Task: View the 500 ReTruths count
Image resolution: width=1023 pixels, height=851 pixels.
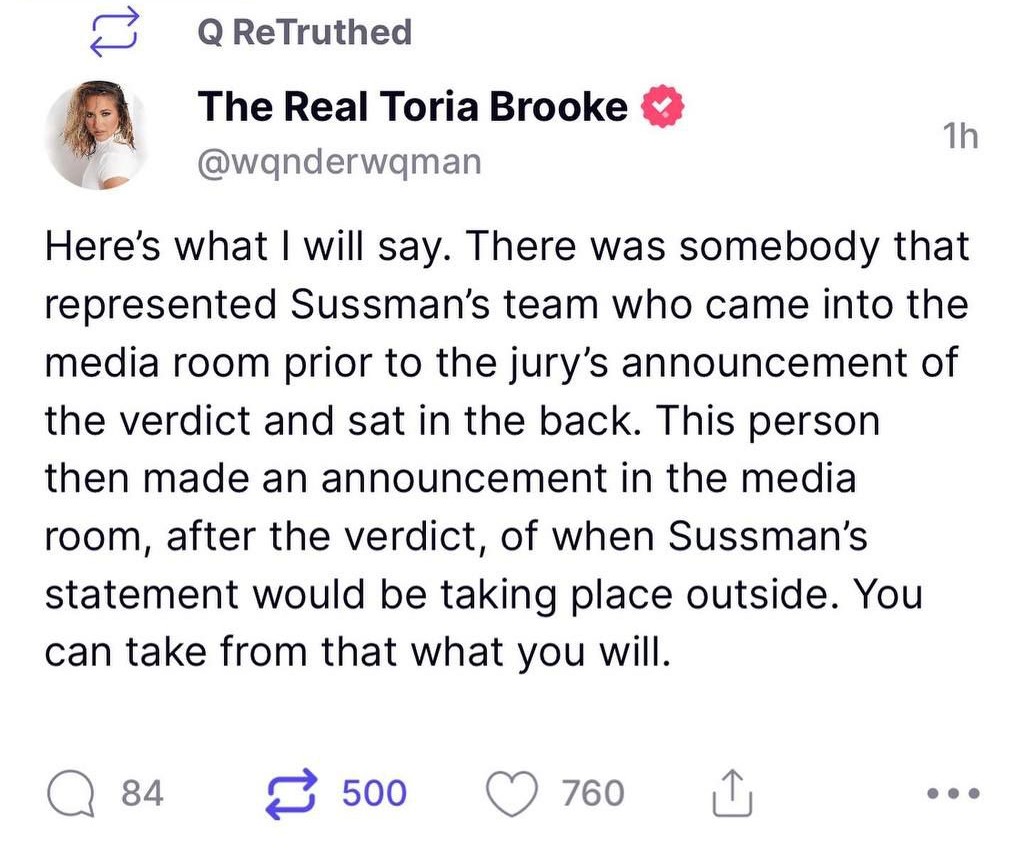Action: coord(374,793)
